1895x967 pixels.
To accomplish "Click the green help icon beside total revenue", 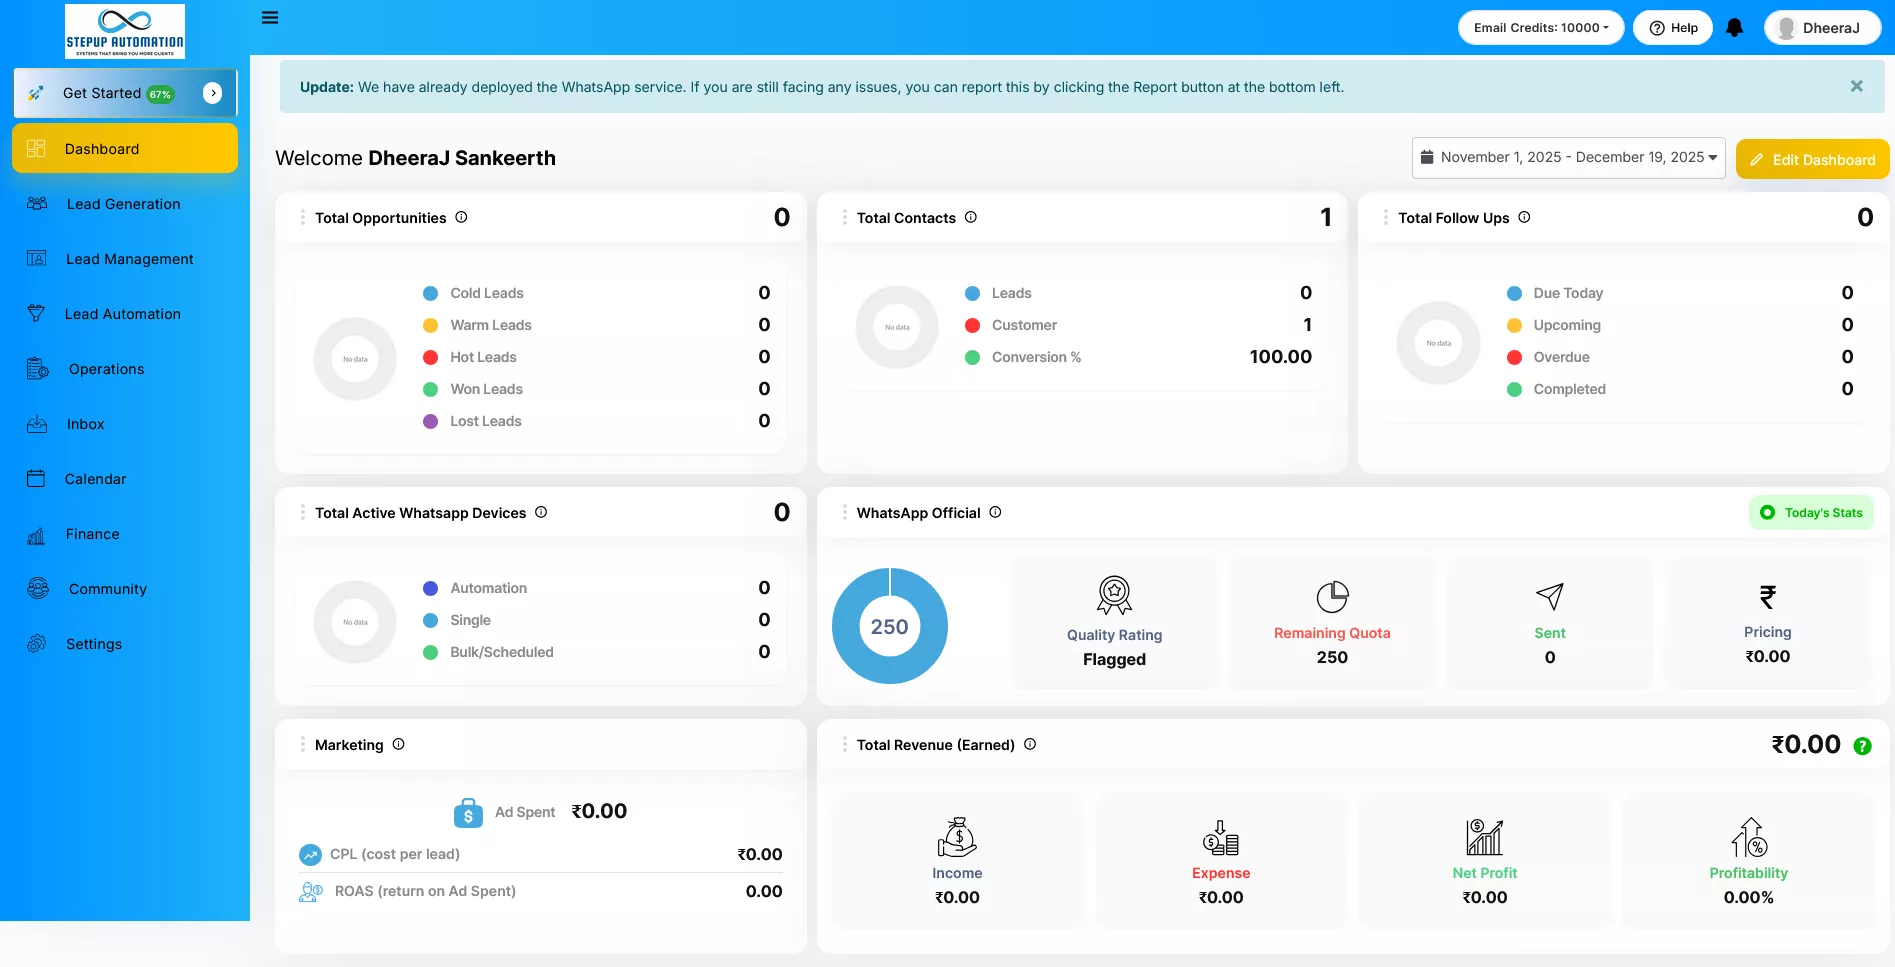I will click(1862, 746).
